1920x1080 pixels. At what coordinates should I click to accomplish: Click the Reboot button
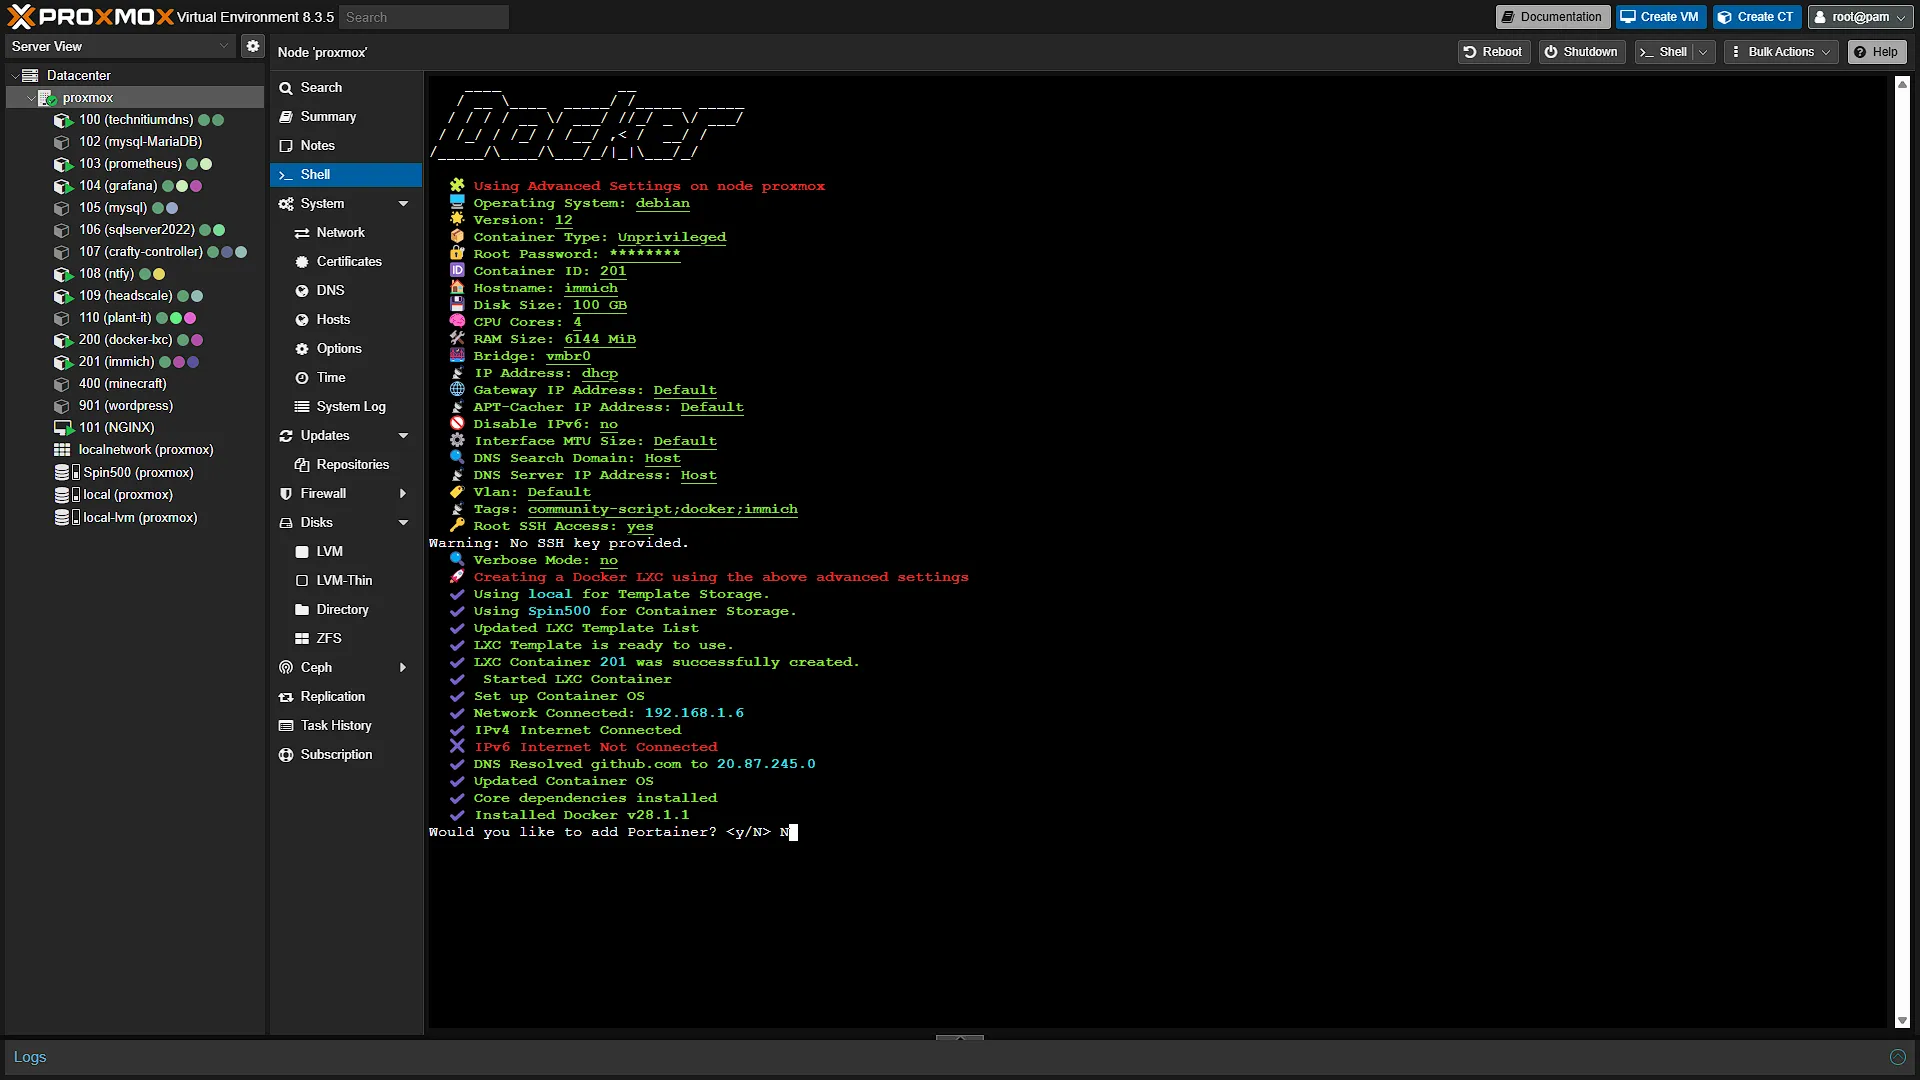point(1493,52)
